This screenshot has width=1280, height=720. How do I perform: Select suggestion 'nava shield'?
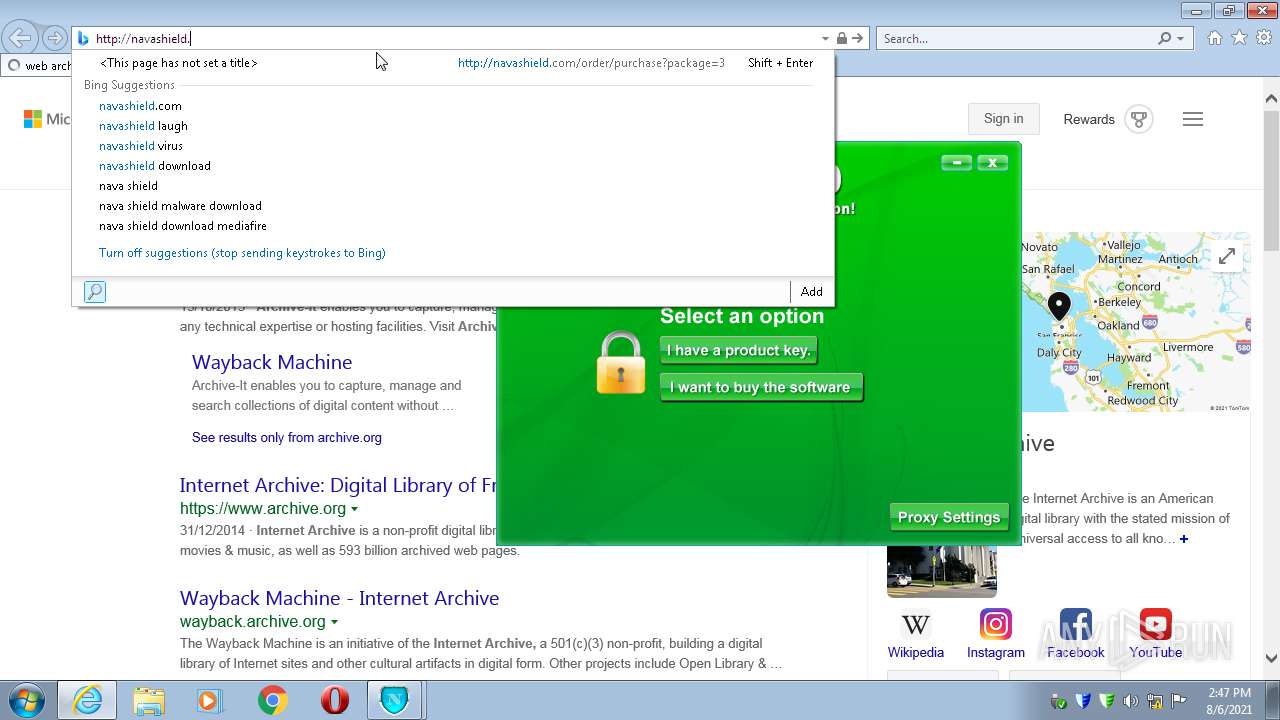(128, 186)
